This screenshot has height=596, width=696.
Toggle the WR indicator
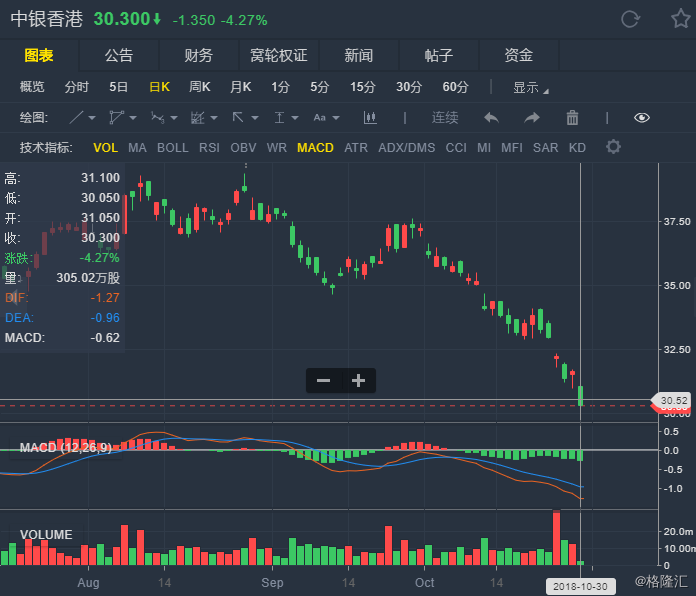coord(277,148)
